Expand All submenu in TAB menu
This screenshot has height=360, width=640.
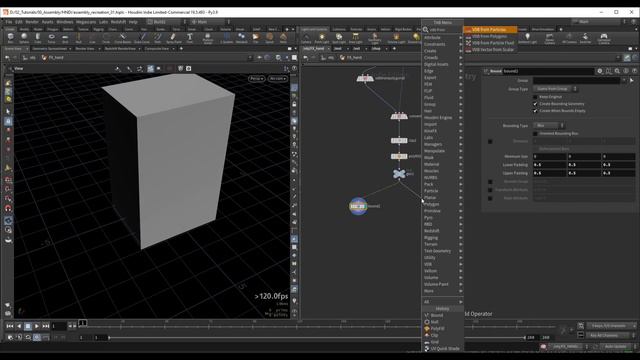pos(442,302)
